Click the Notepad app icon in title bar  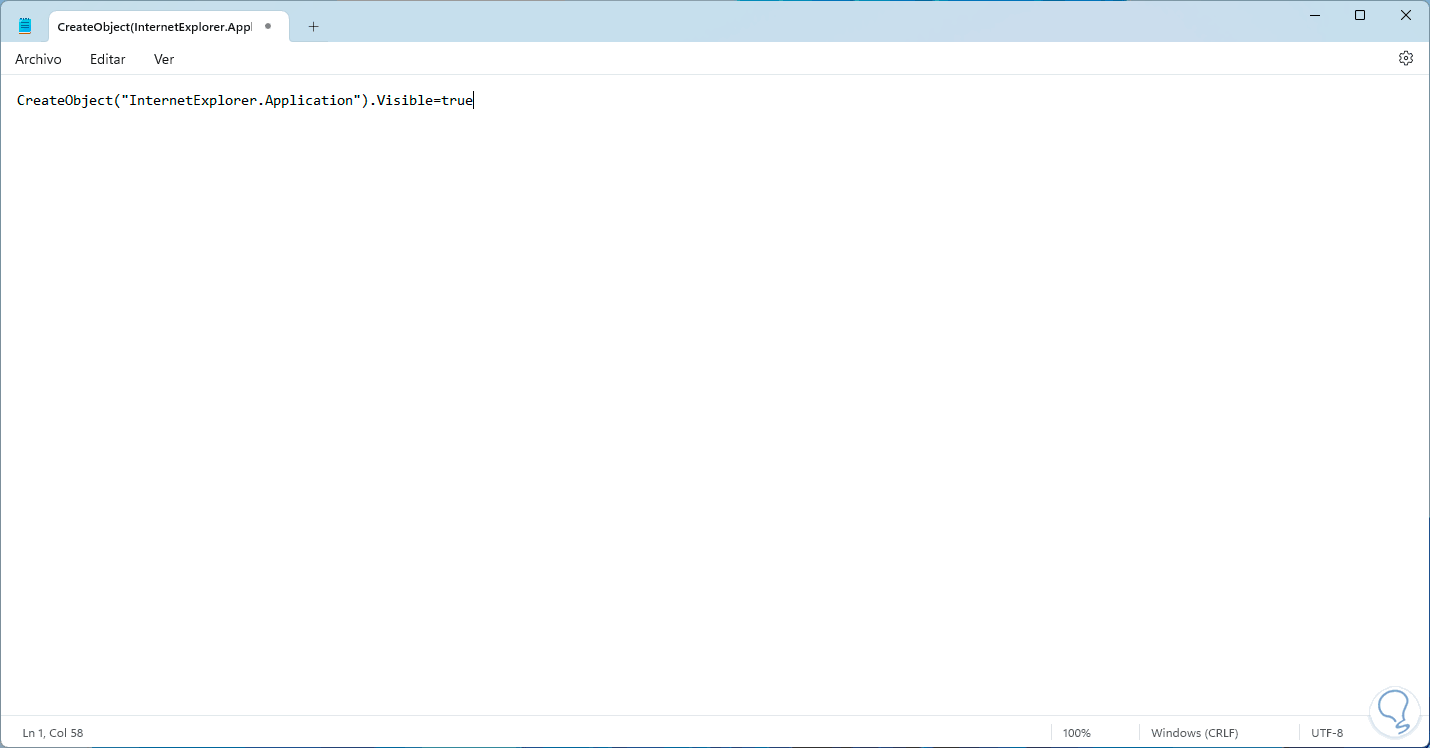(25, 26)
